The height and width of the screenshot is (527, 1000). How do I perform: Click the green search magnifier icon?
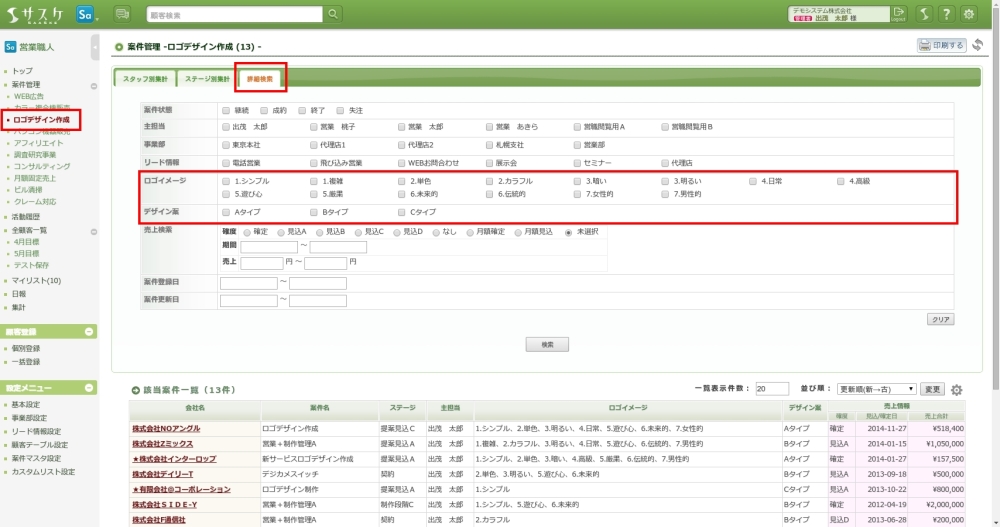coord(333,14)
